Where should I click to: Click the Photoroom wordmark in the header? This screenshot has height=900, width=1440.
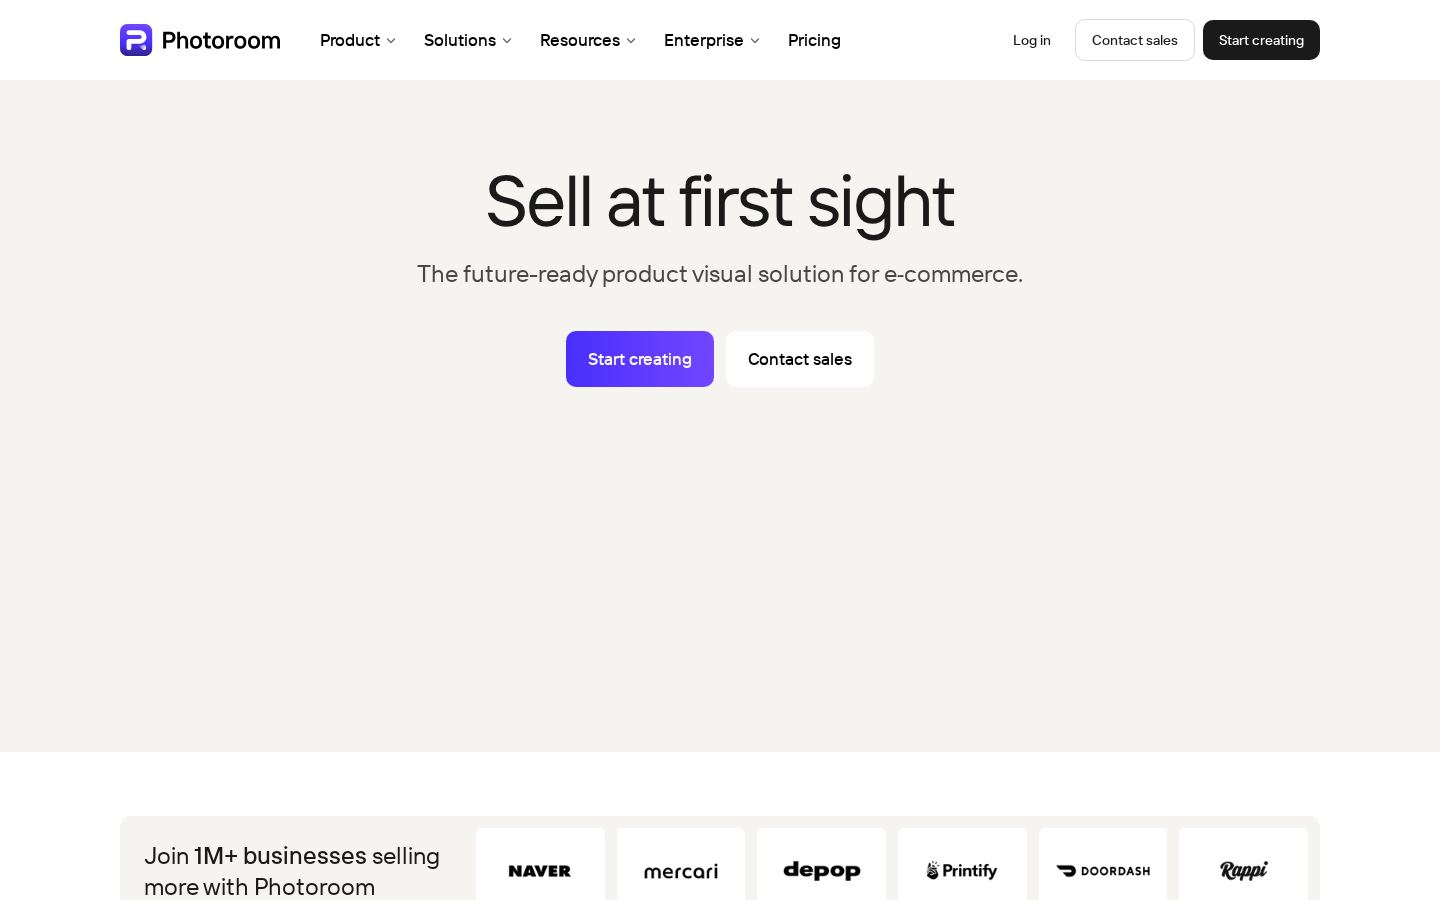pyautogui.click(x=221, y=40)
